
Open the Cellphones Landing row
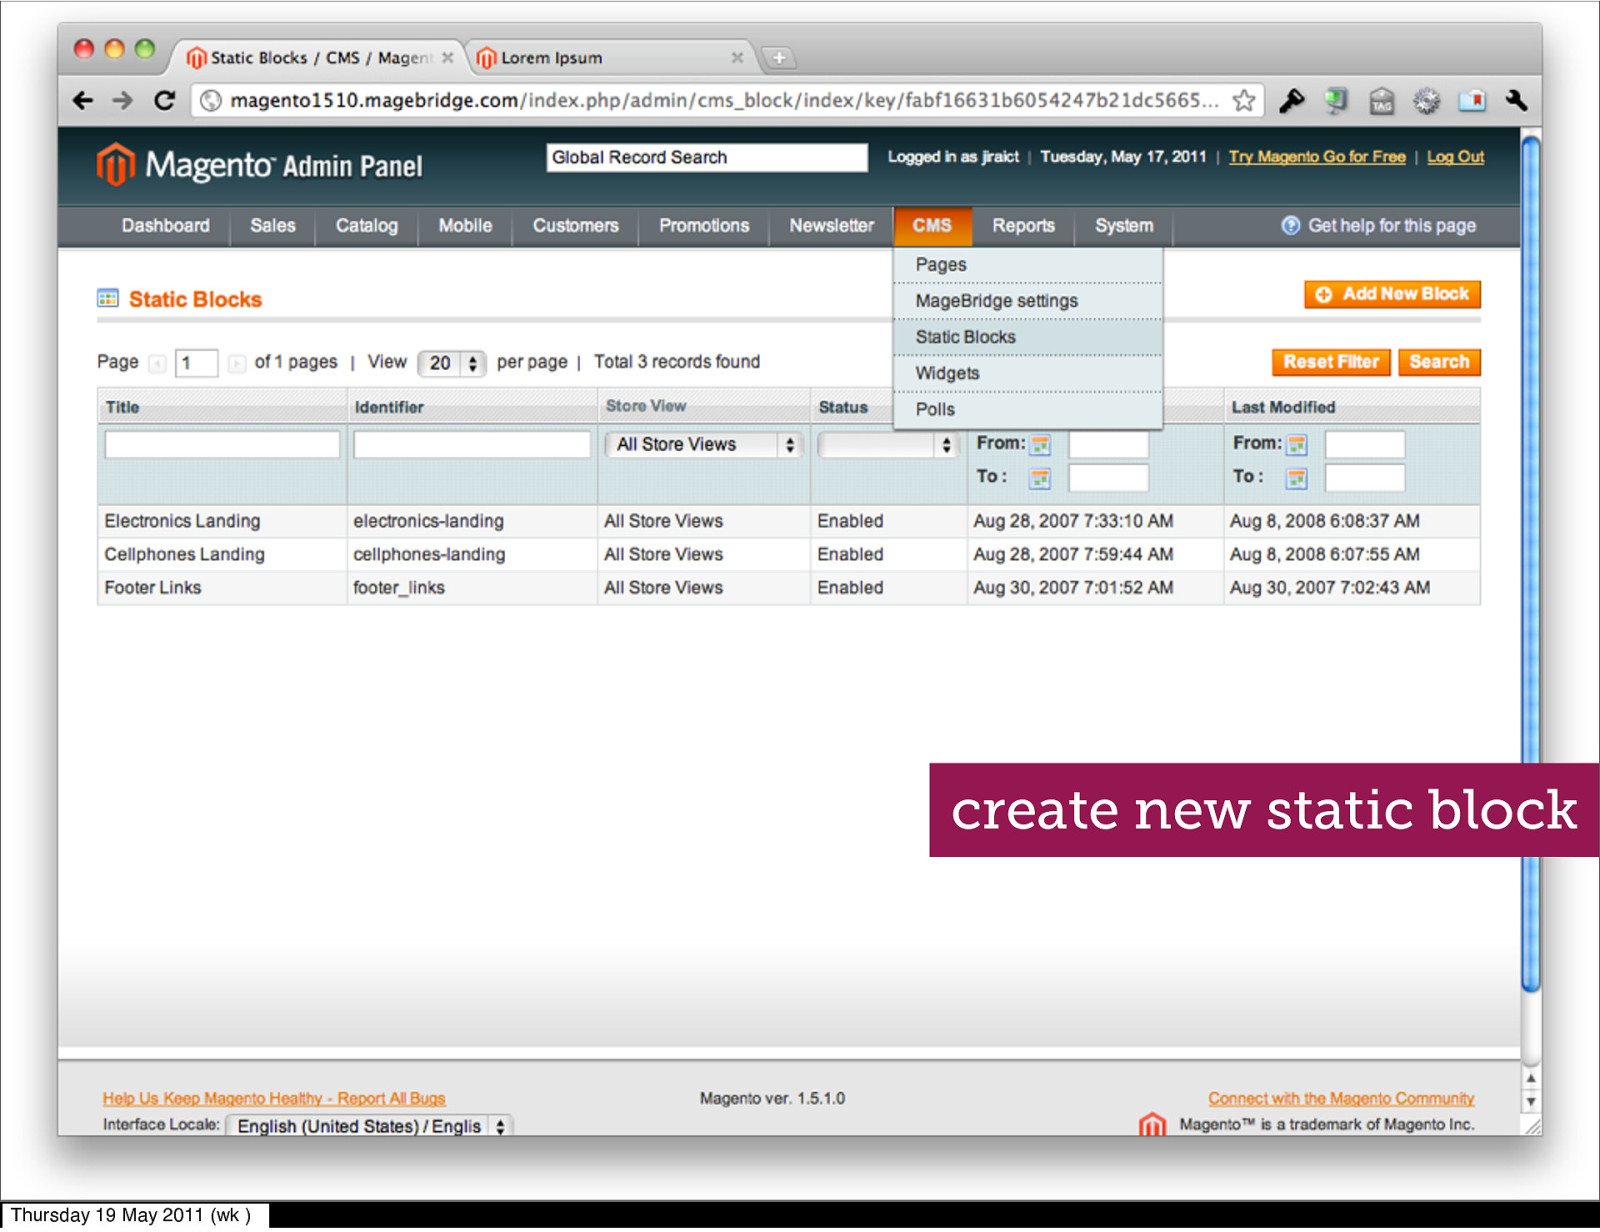[788, 555]
